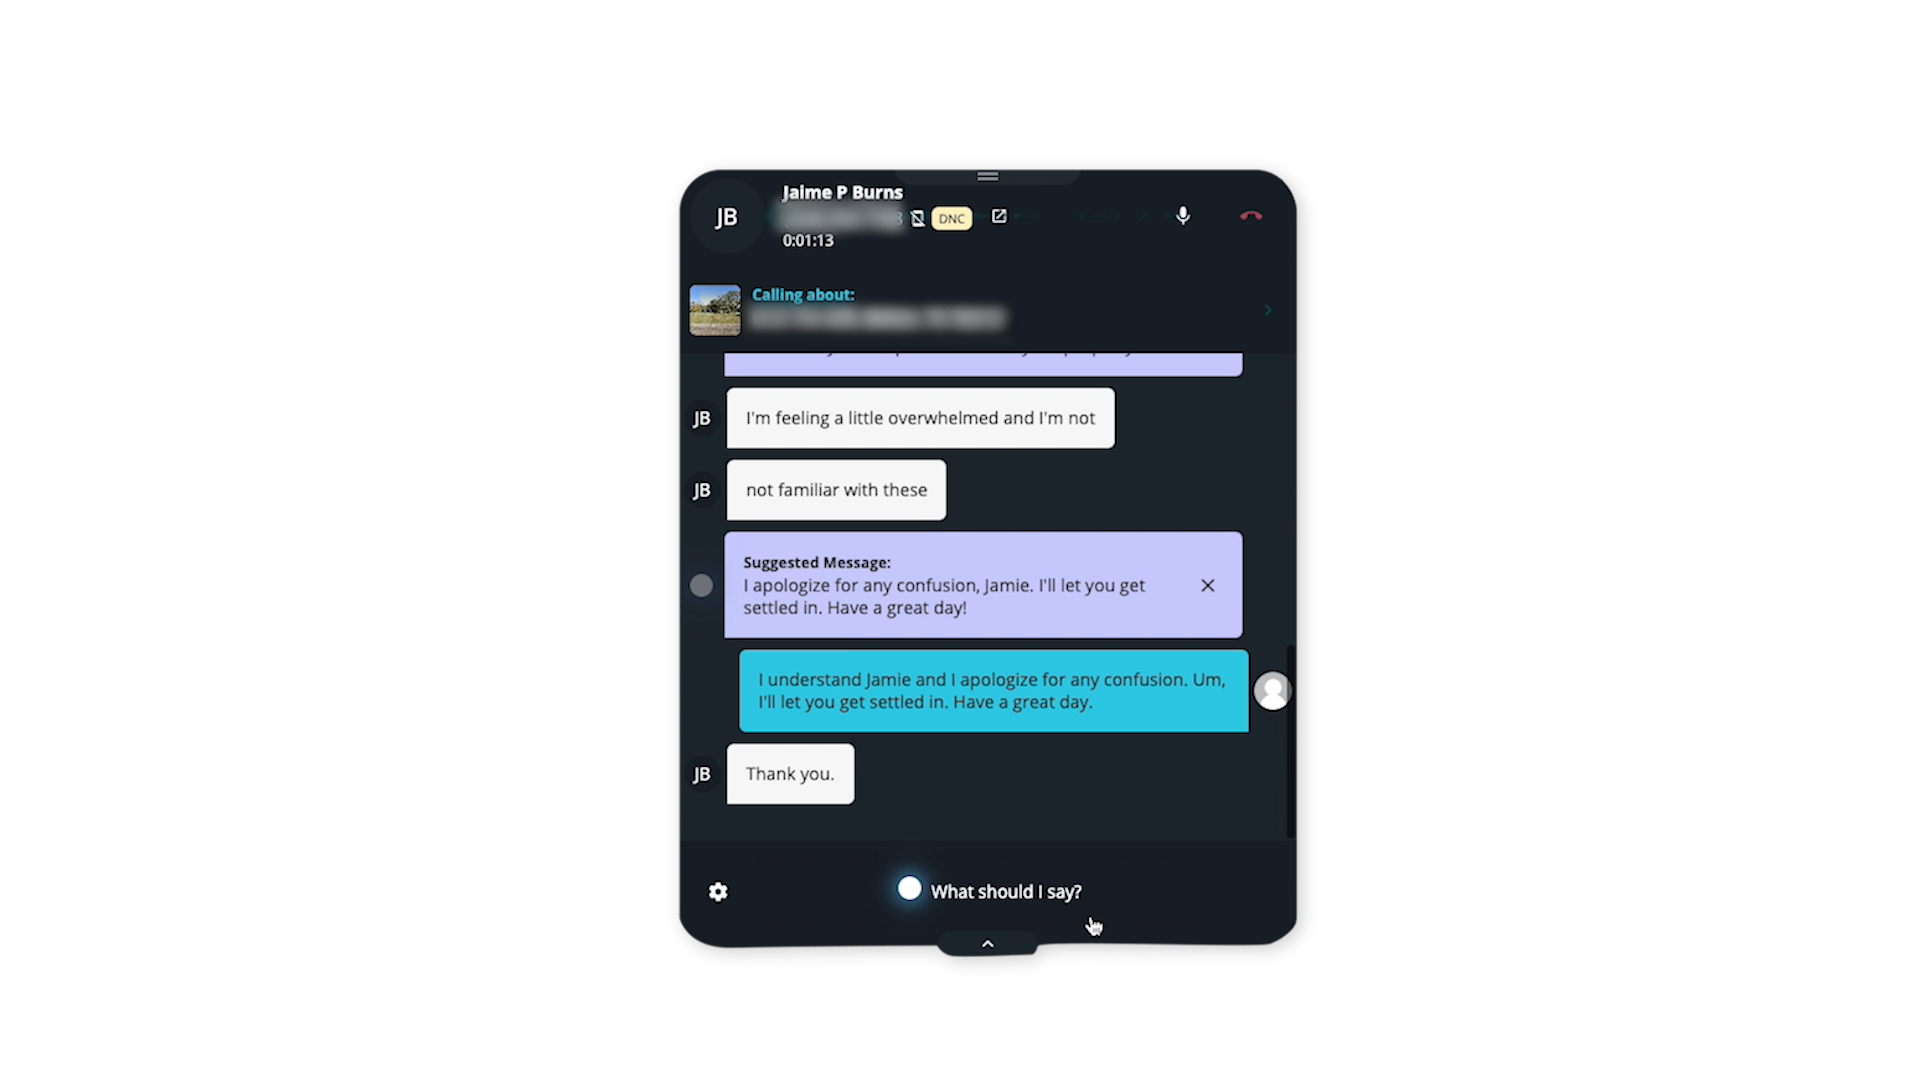Click the DNC tag/badge on contact
Screen dimensions: 1920x1080
pyautogui.click(x=951, y=218)
